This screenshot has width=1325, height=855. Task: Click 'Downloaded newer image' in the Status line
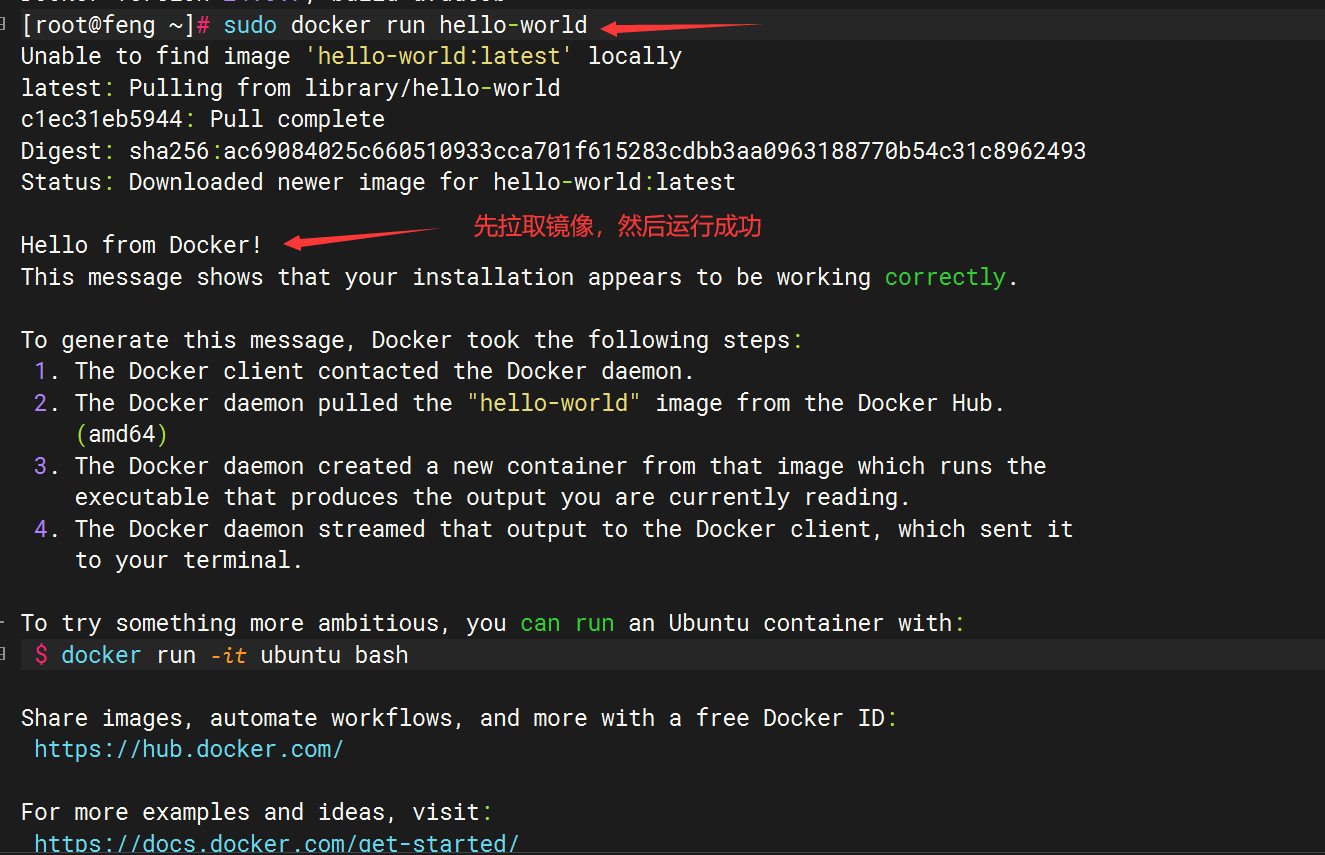277,182
